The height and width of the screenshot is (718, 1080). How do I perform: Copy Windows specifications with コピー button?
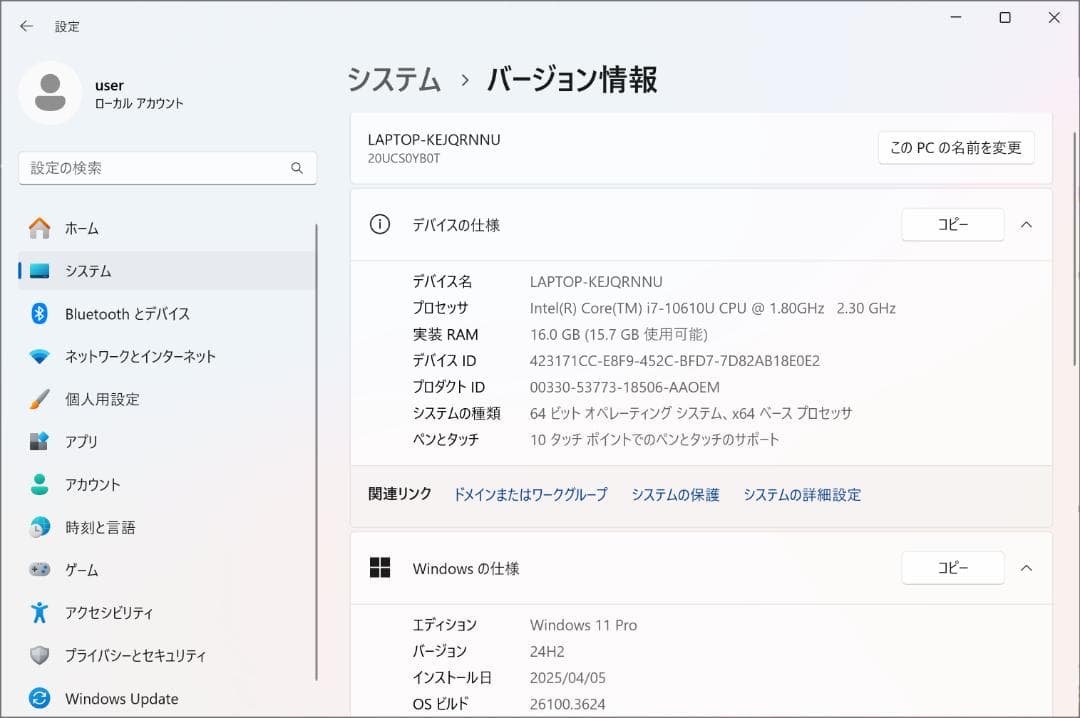953,568
